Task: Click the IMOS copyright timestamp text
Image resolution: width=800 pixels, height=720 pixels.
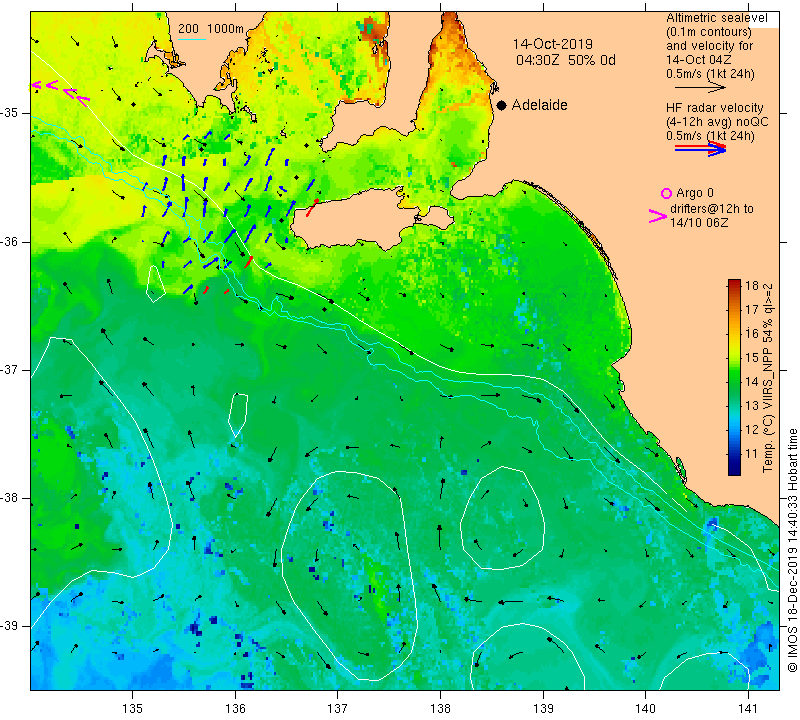Action: click(x=792, y=550)
